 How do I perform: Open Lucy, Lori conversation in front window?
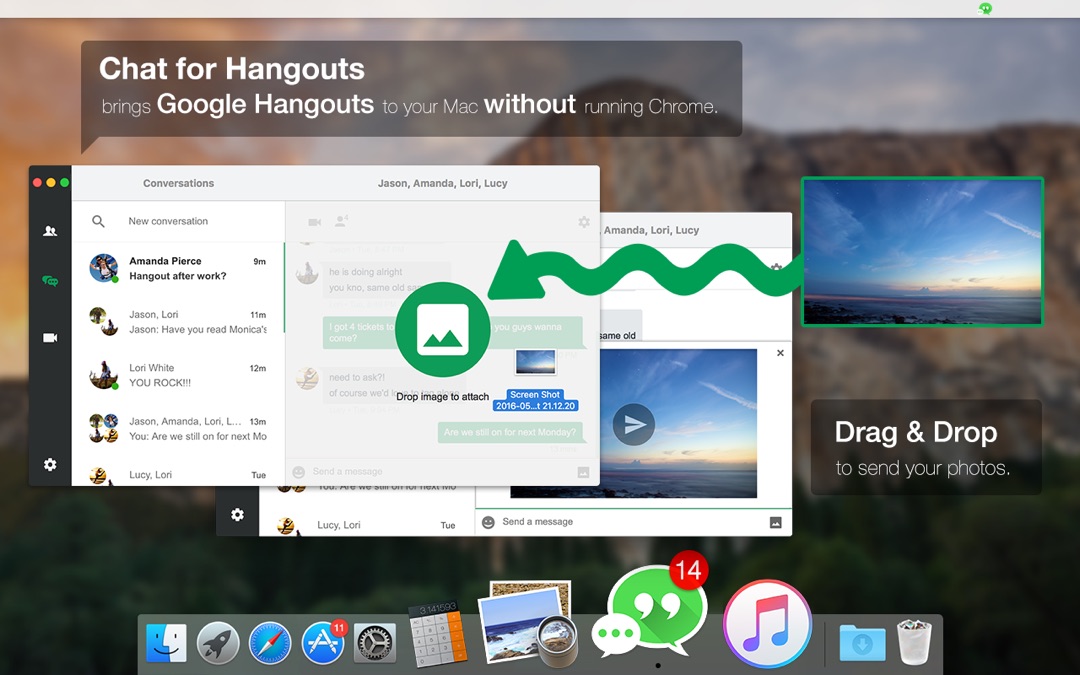(x=178, y=474)
